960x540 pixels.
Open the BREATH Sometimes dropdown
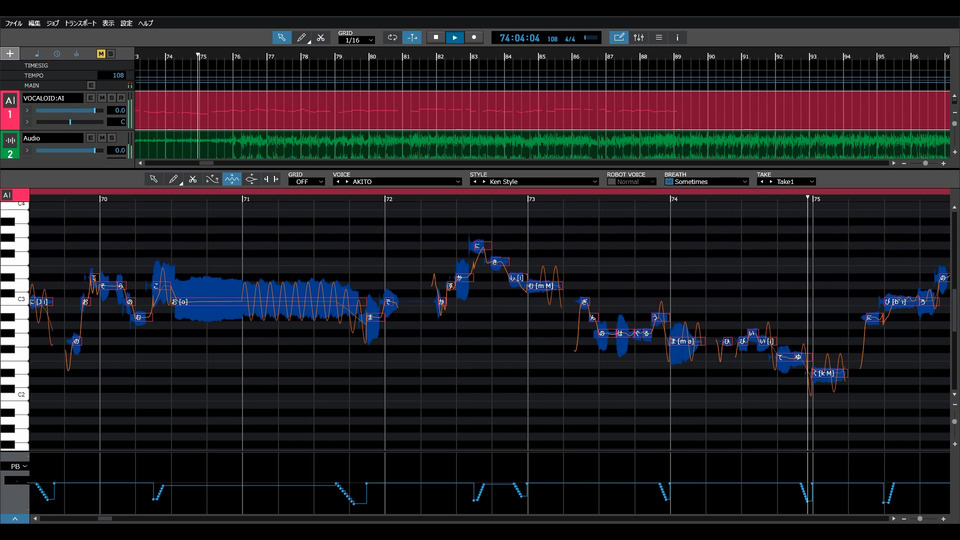[x=707, y=182]
